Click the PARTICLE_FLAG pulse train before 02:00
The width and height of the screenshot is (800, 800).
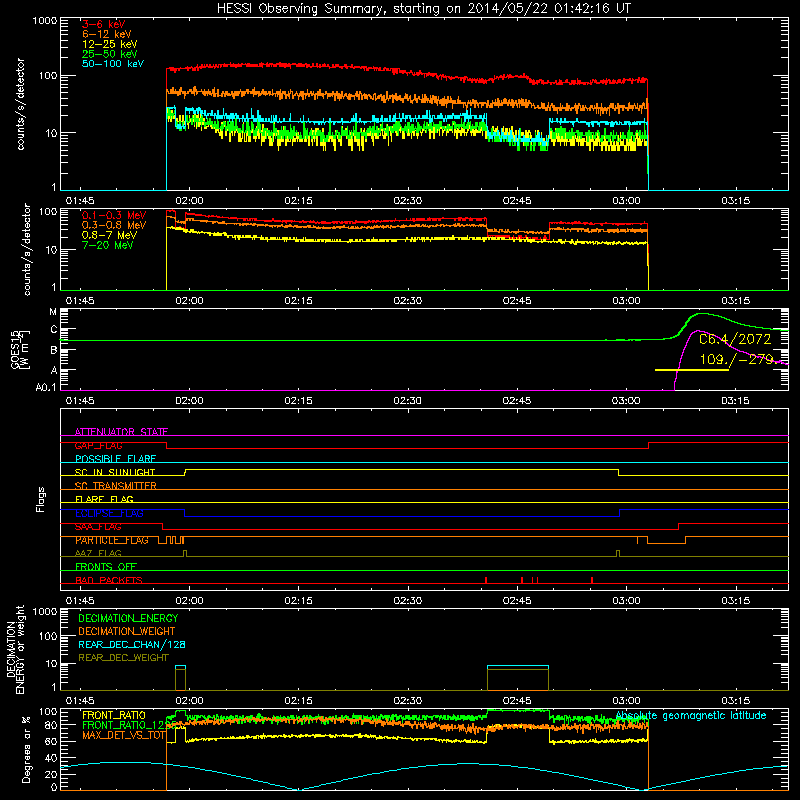coord(171,540)
